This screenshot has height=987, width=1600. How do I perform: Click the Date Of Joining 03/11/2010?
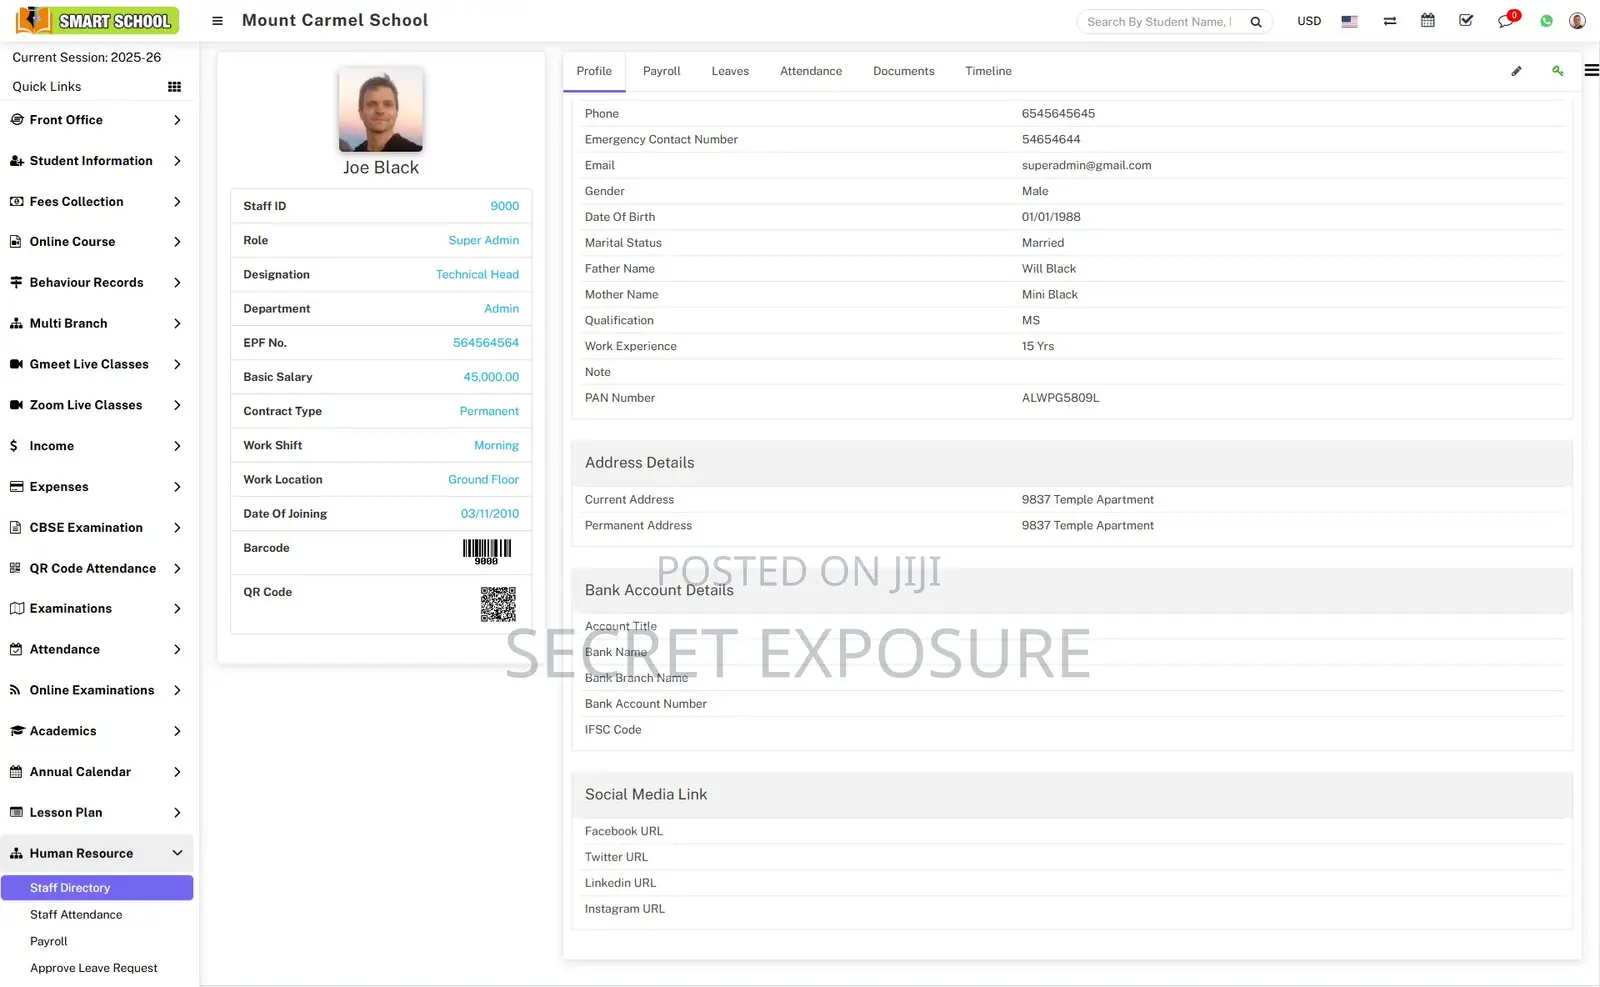coord(489,514)
